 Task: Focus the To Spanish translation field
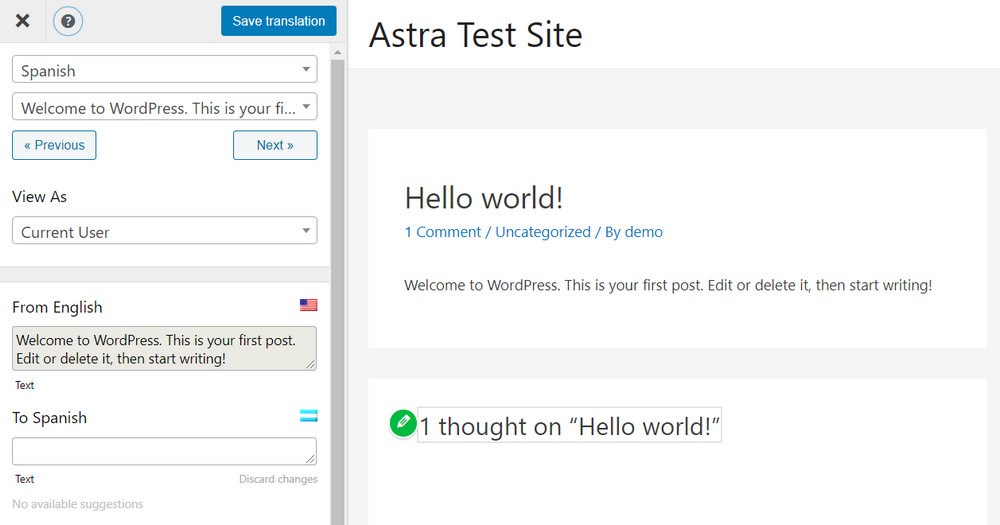(165, 451)
